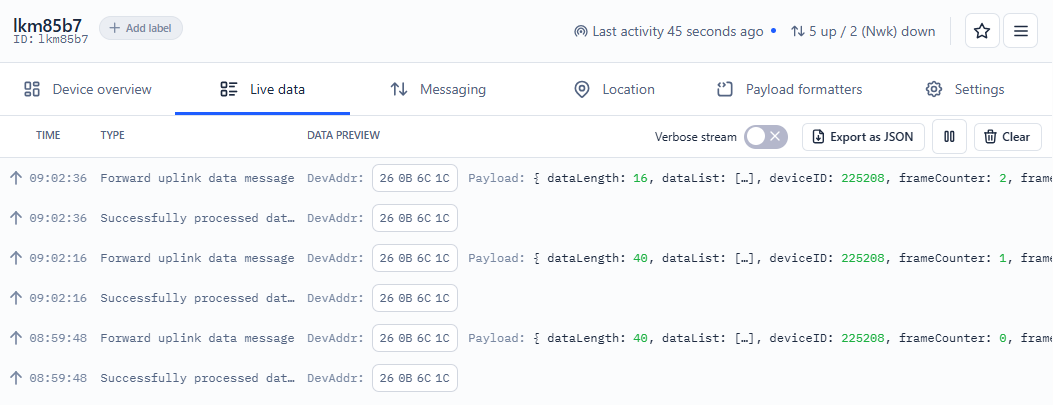Click uplink arrow of 09:02:16 Successfully processed row

(x=16, y=298)
